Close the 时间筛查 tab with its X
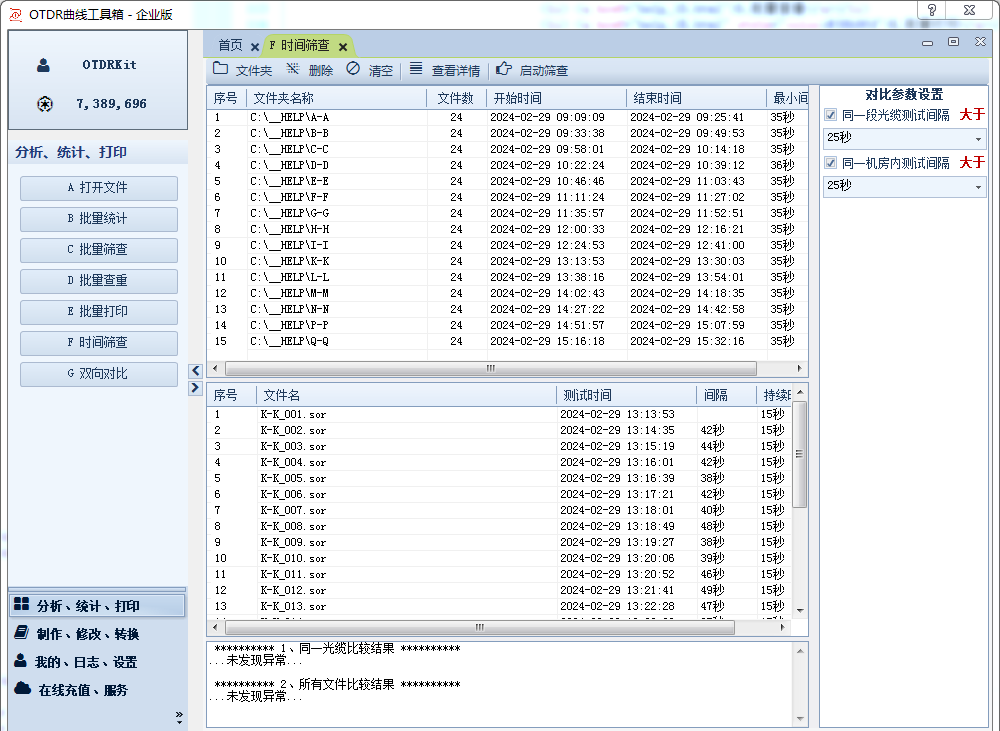This screenshot has height=731, width=1000. point(343,47)
